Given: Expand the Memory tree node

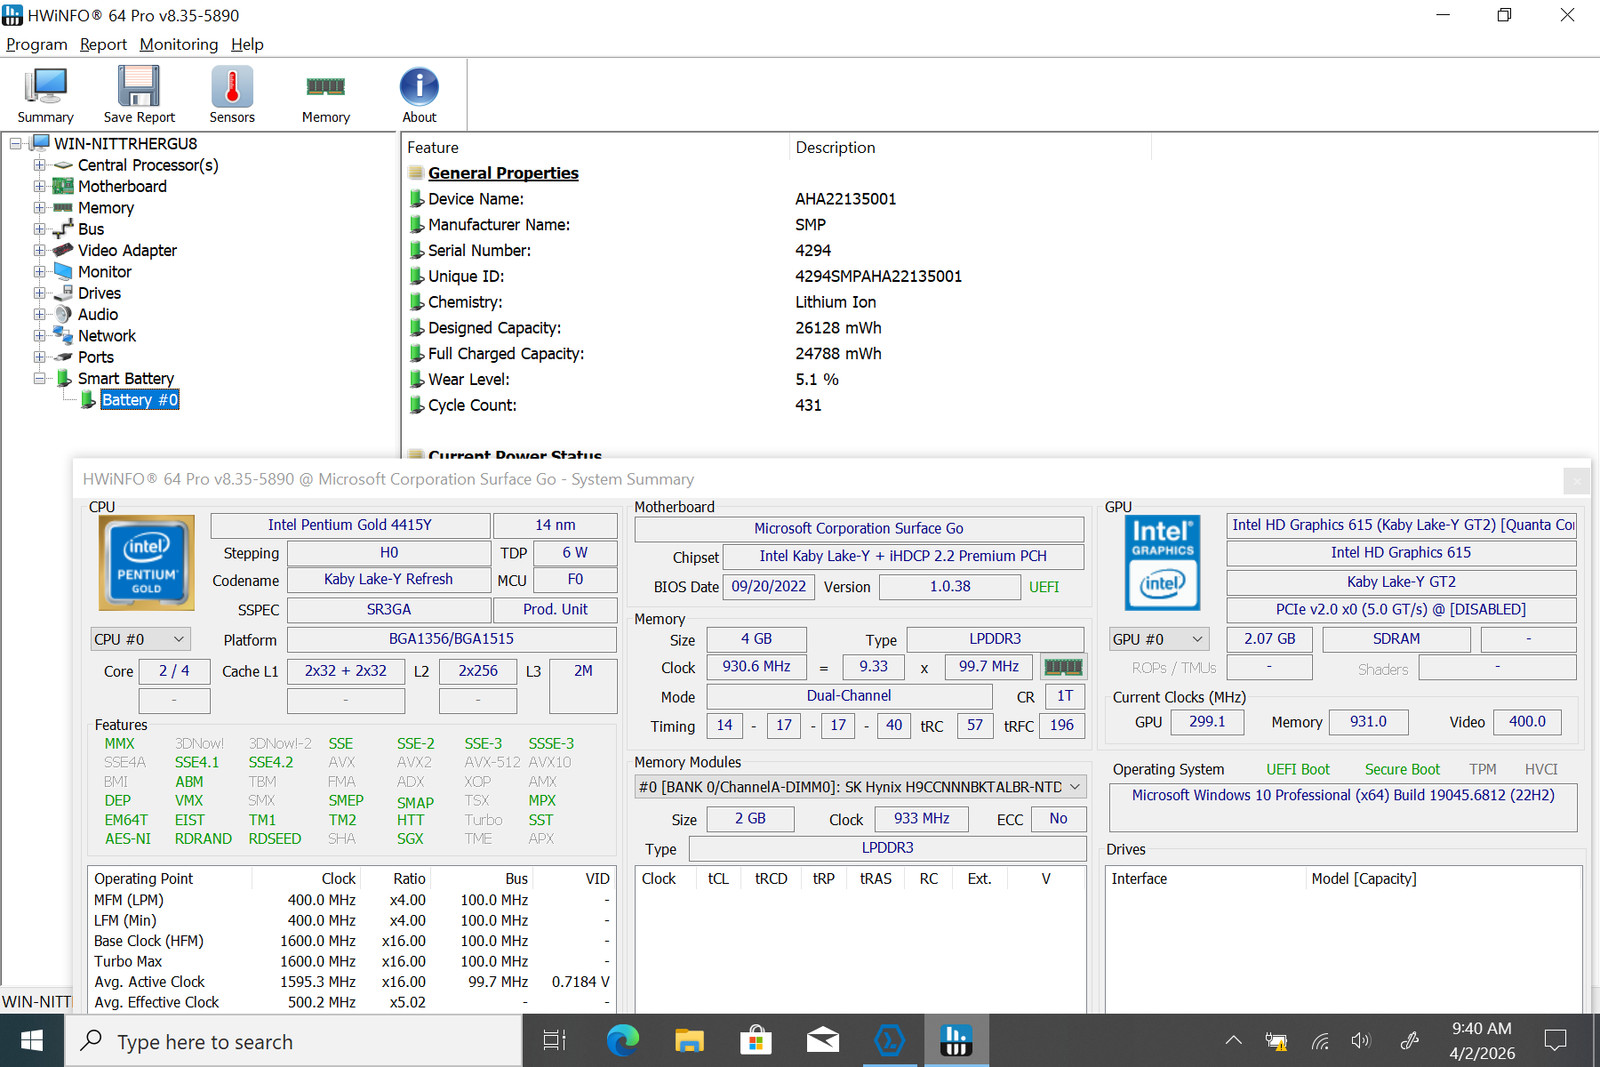Looking at the screenshot, I should 39,208.
